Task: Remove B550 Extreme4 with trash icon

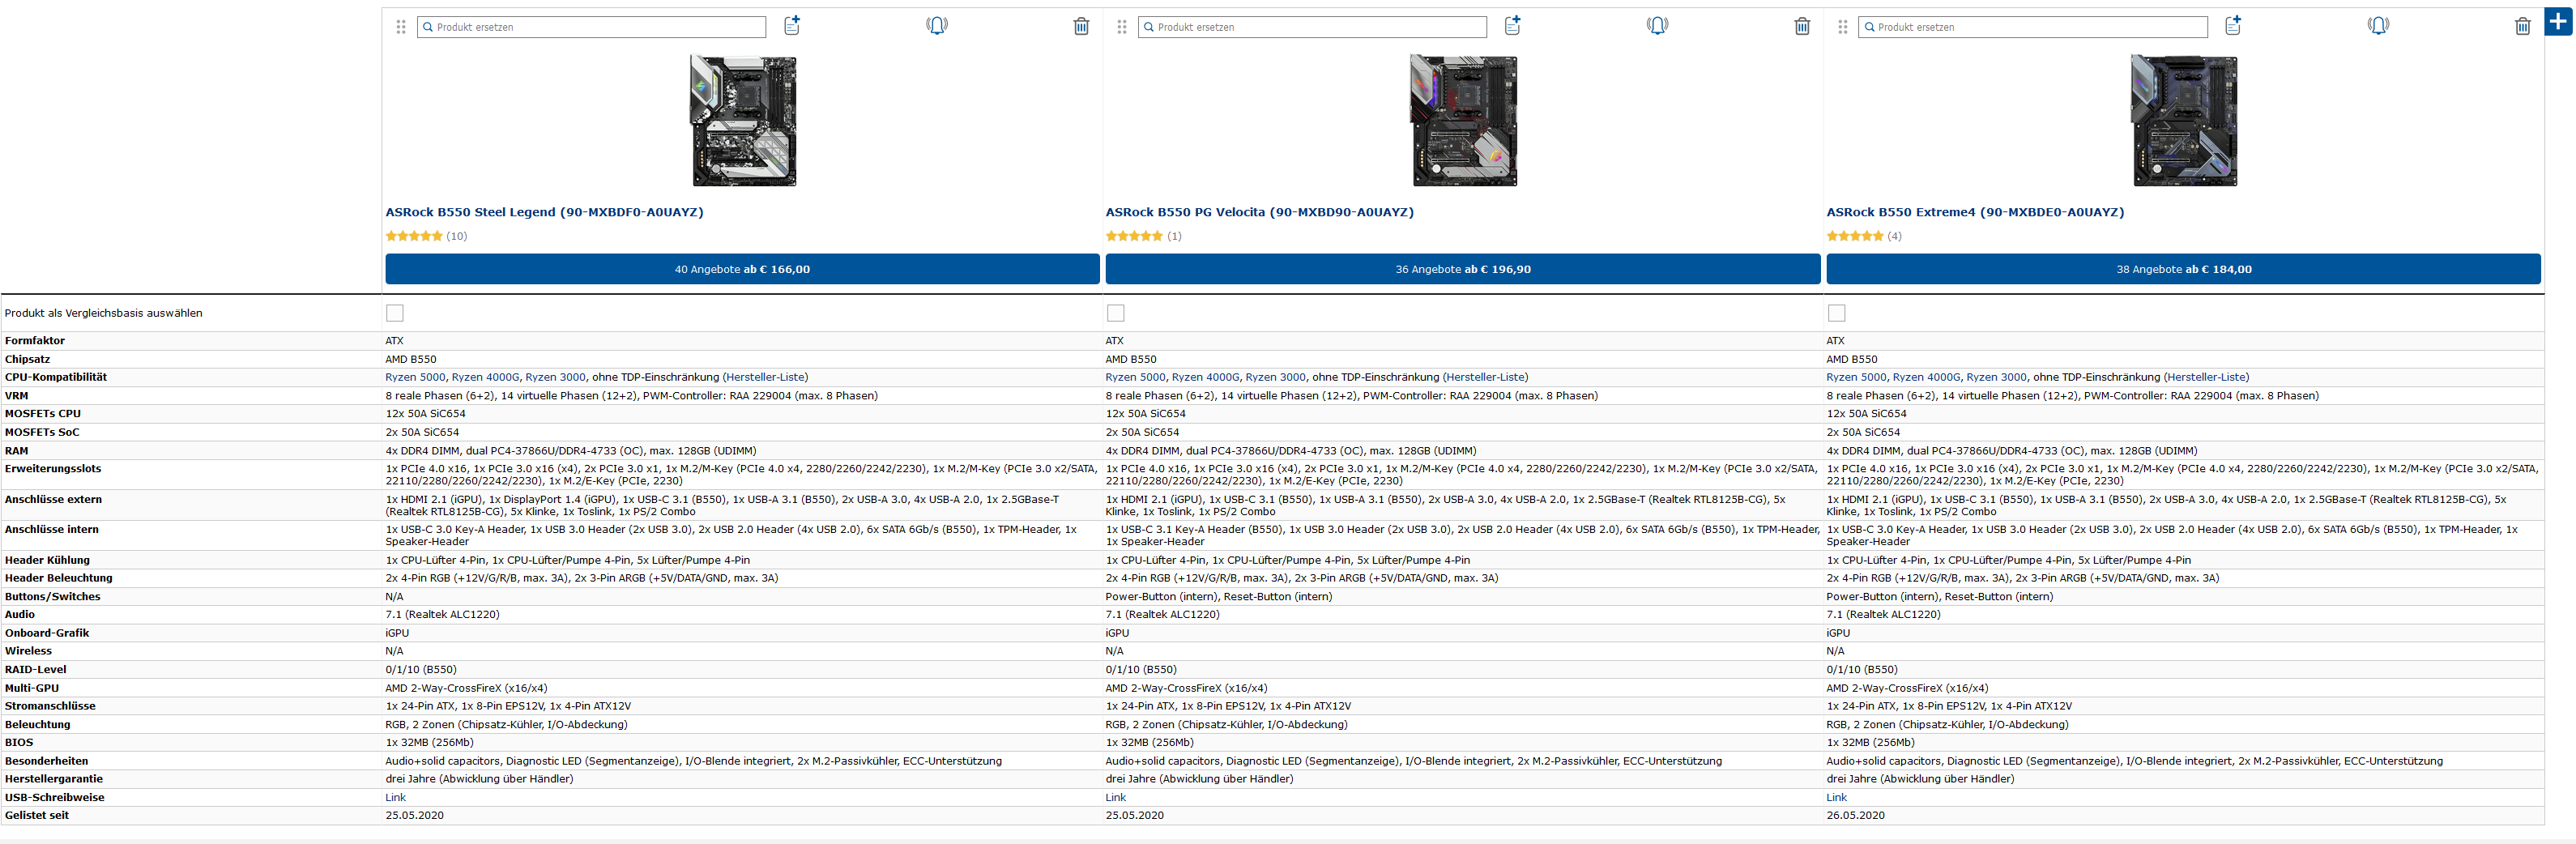Action: tap(2523, 26)
